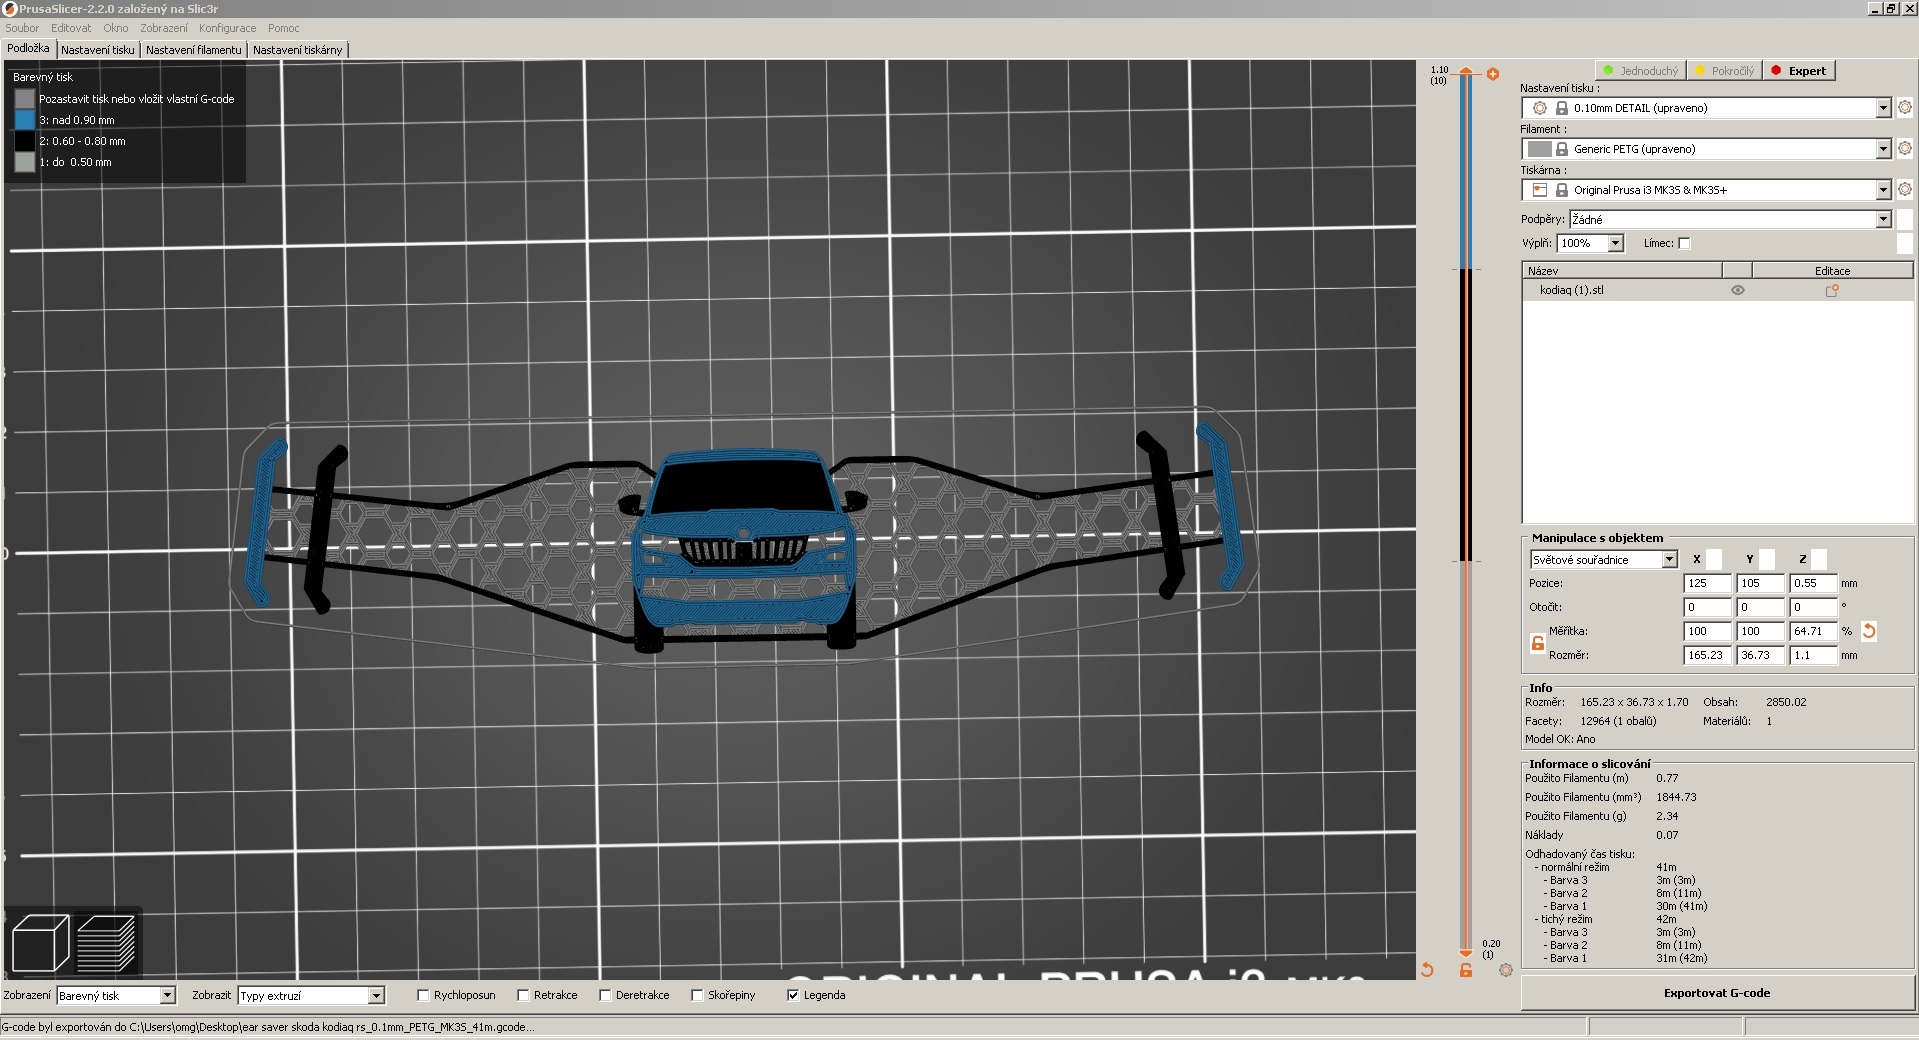Select Jednoduchý mode button
Screen dimensions: 1919x1040
click(1640, 71)
